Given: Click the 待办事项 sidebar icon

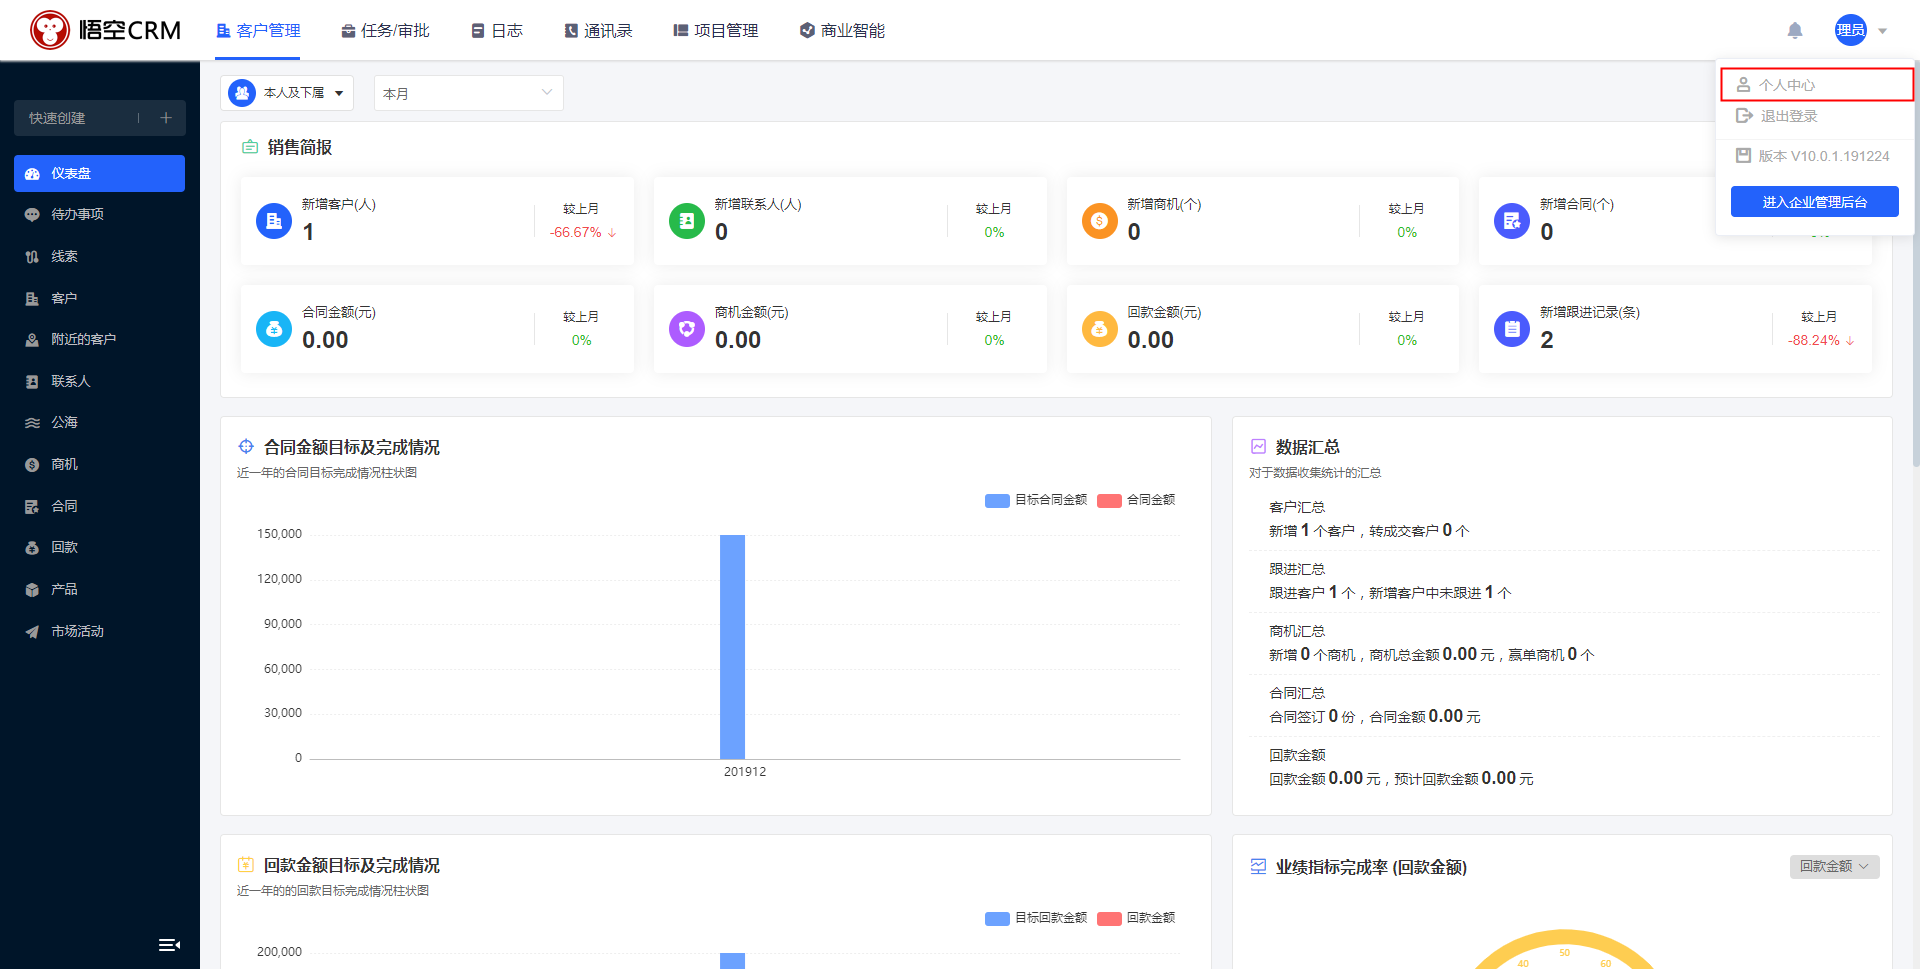Looking at the screenshot, I should click(32, 215).
